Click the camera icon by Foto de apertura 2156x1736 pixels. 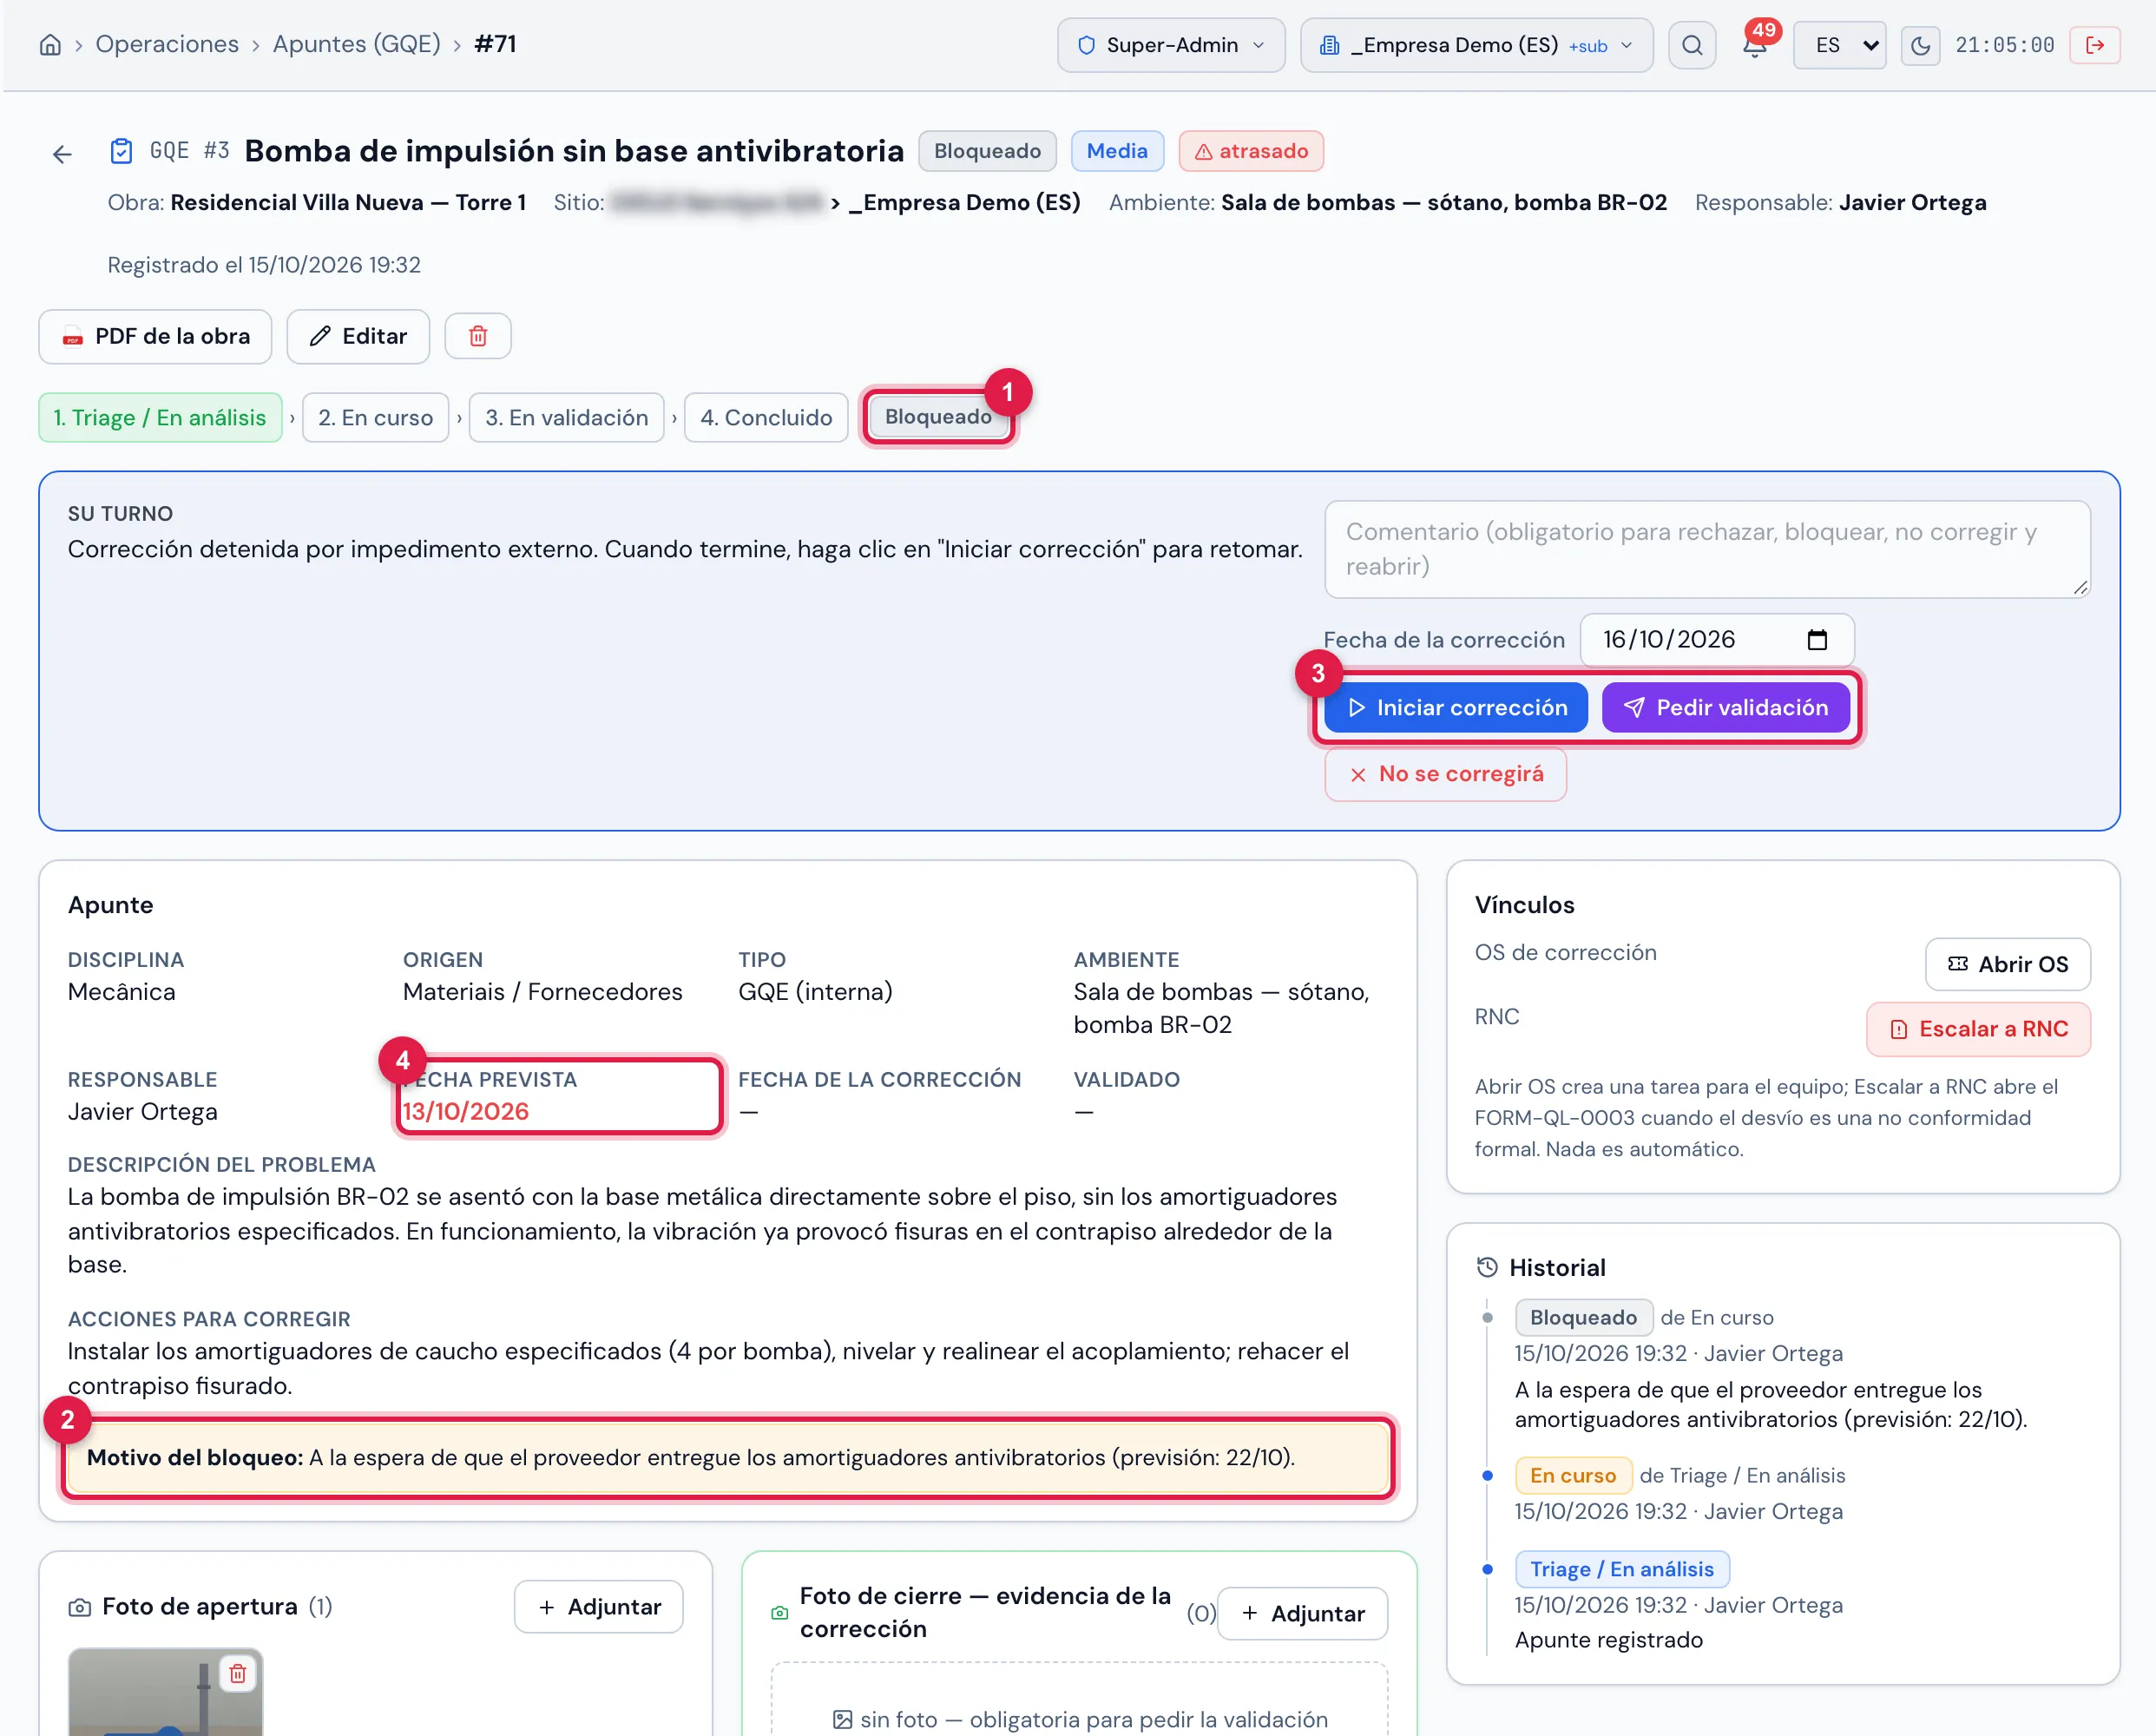(79, 1607)
